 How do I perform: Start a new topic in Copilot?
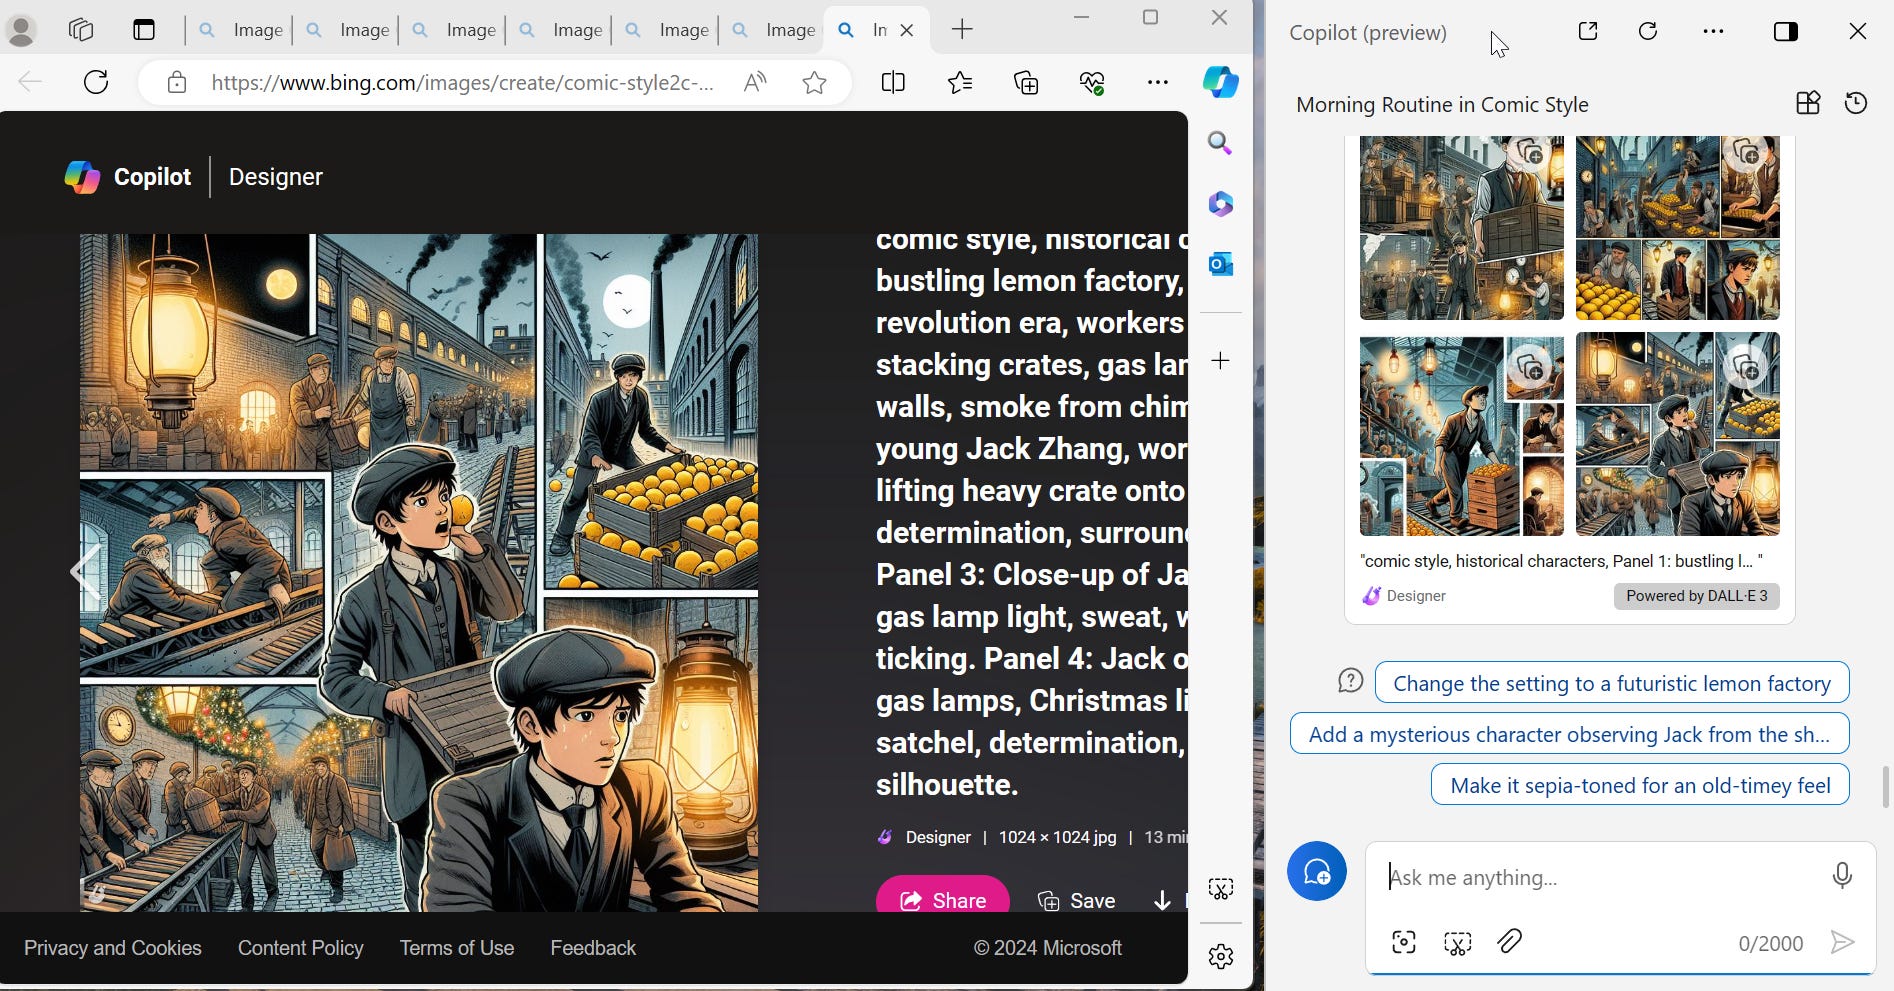click(1316, 871)
